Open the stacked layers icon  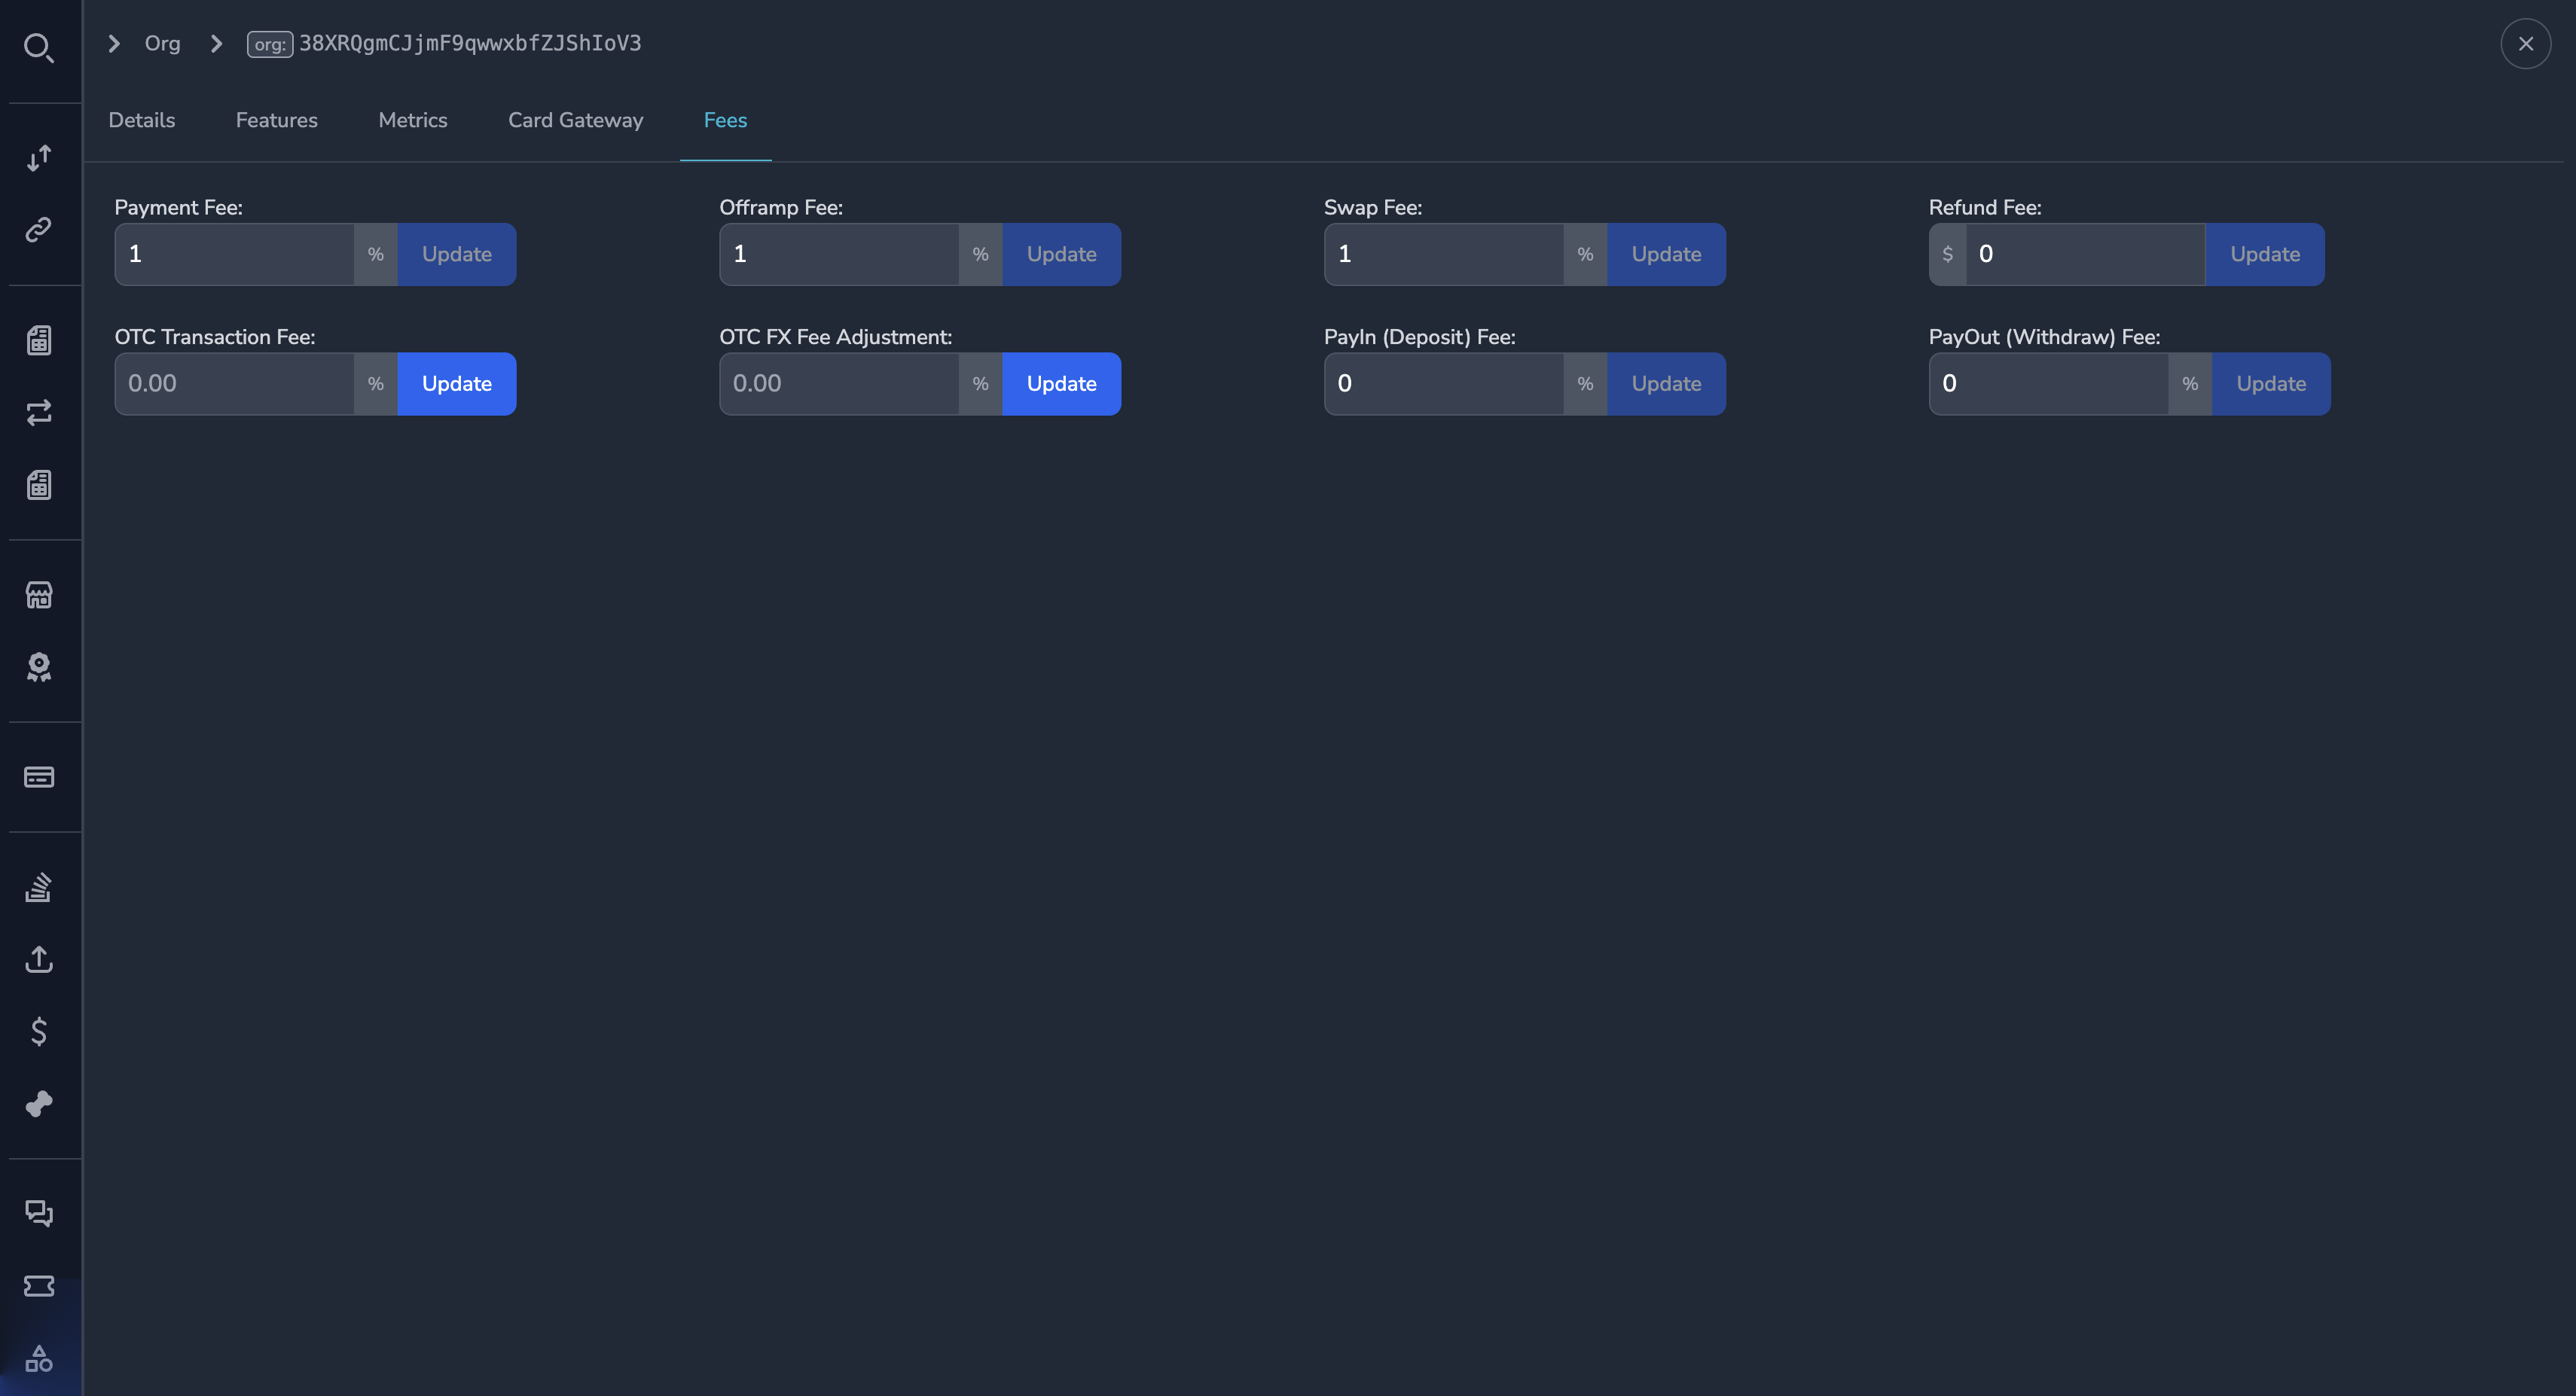tap(39, 887)
